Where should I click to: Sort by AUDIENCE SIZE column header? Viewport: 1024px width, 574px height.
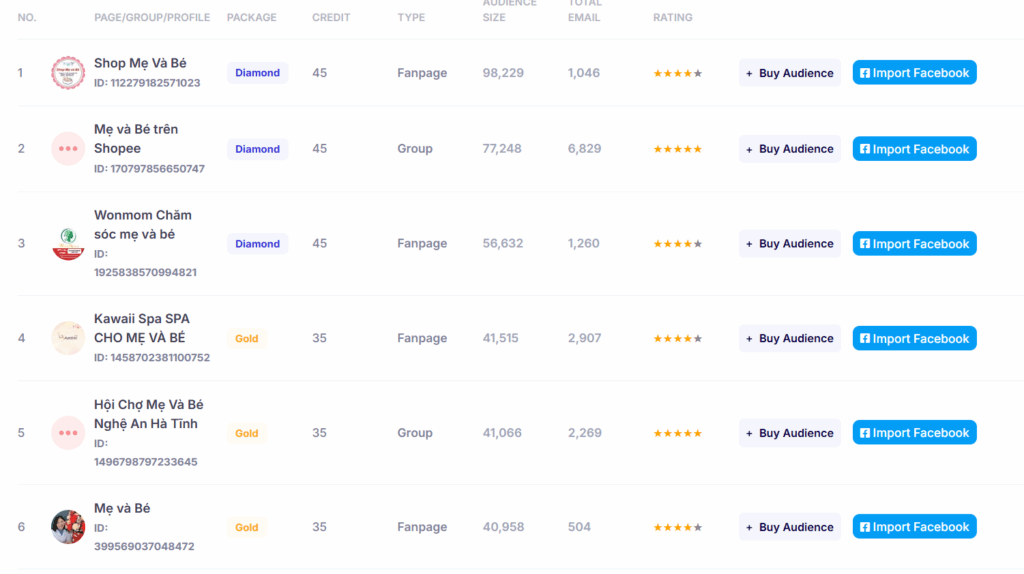coord(509,10)
